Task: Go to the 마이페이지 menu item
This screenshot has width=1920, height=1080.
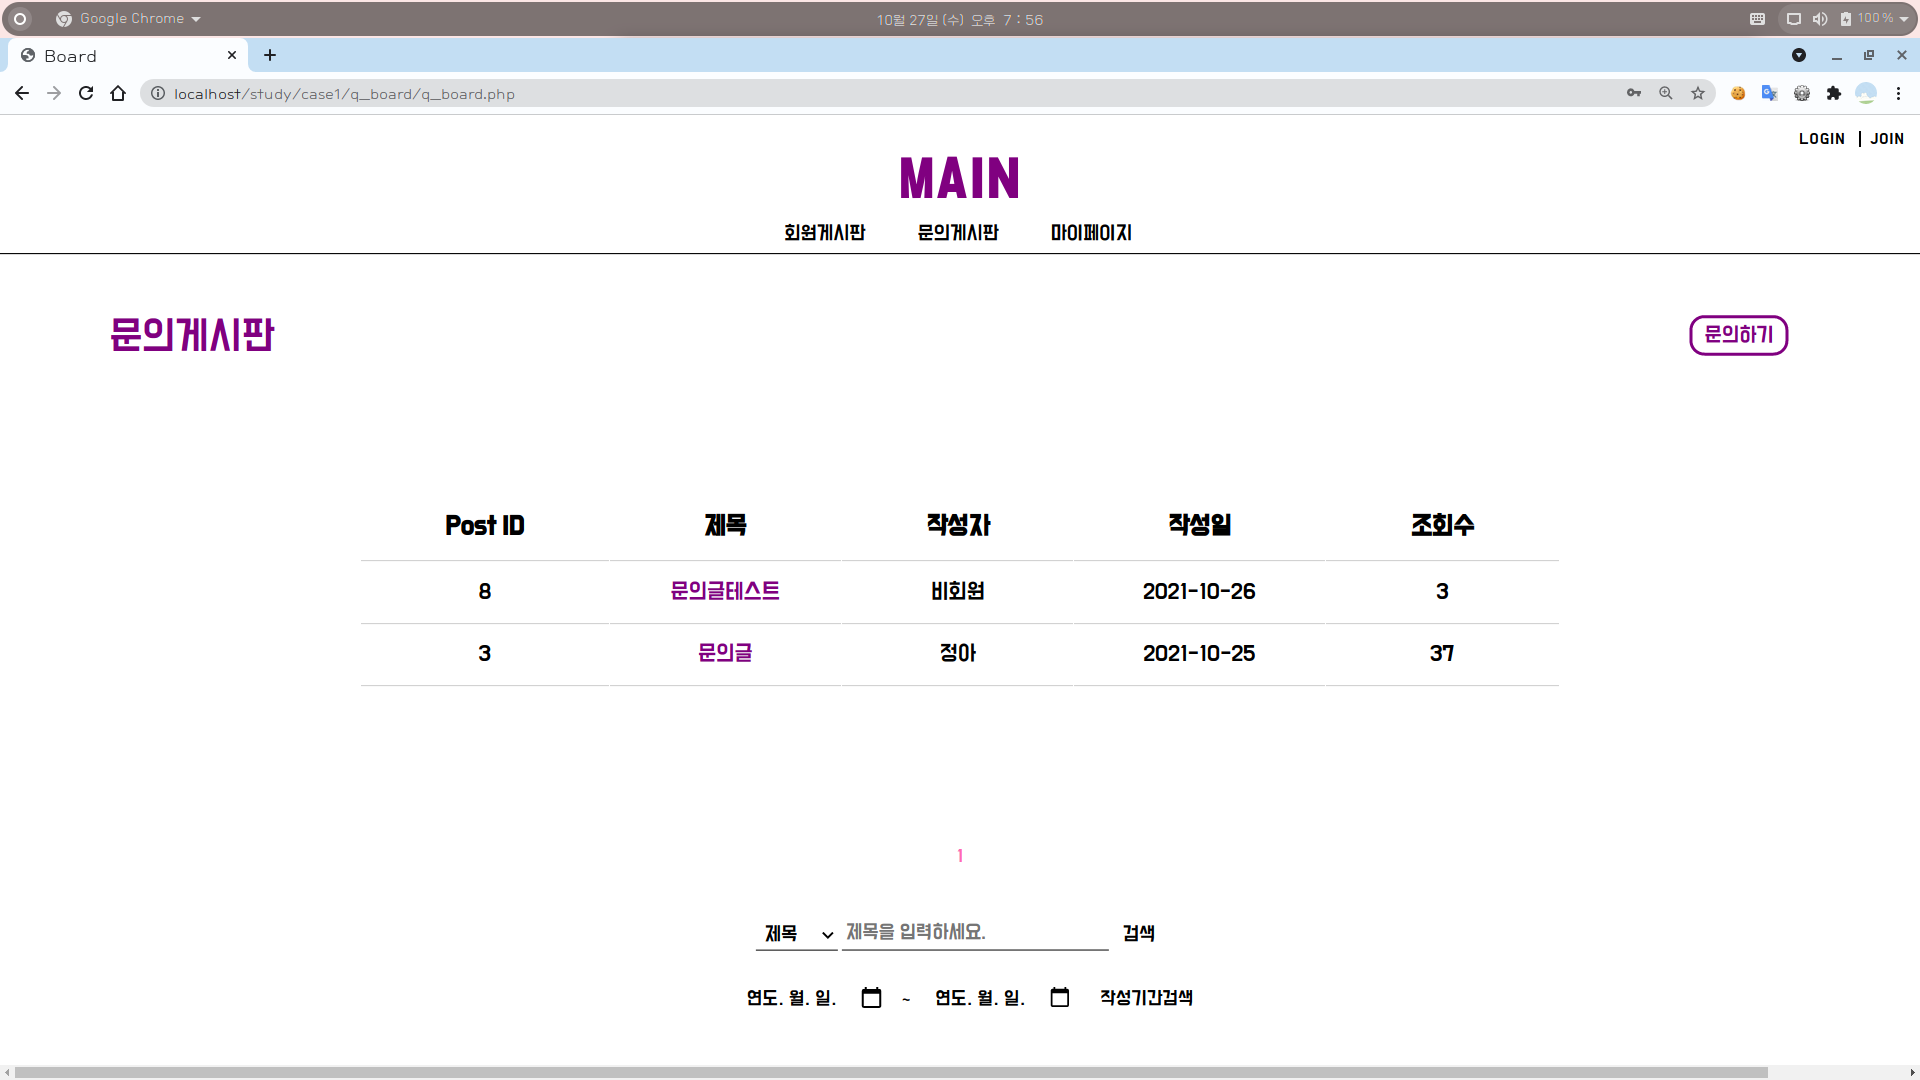Action: pos(1091,232)
